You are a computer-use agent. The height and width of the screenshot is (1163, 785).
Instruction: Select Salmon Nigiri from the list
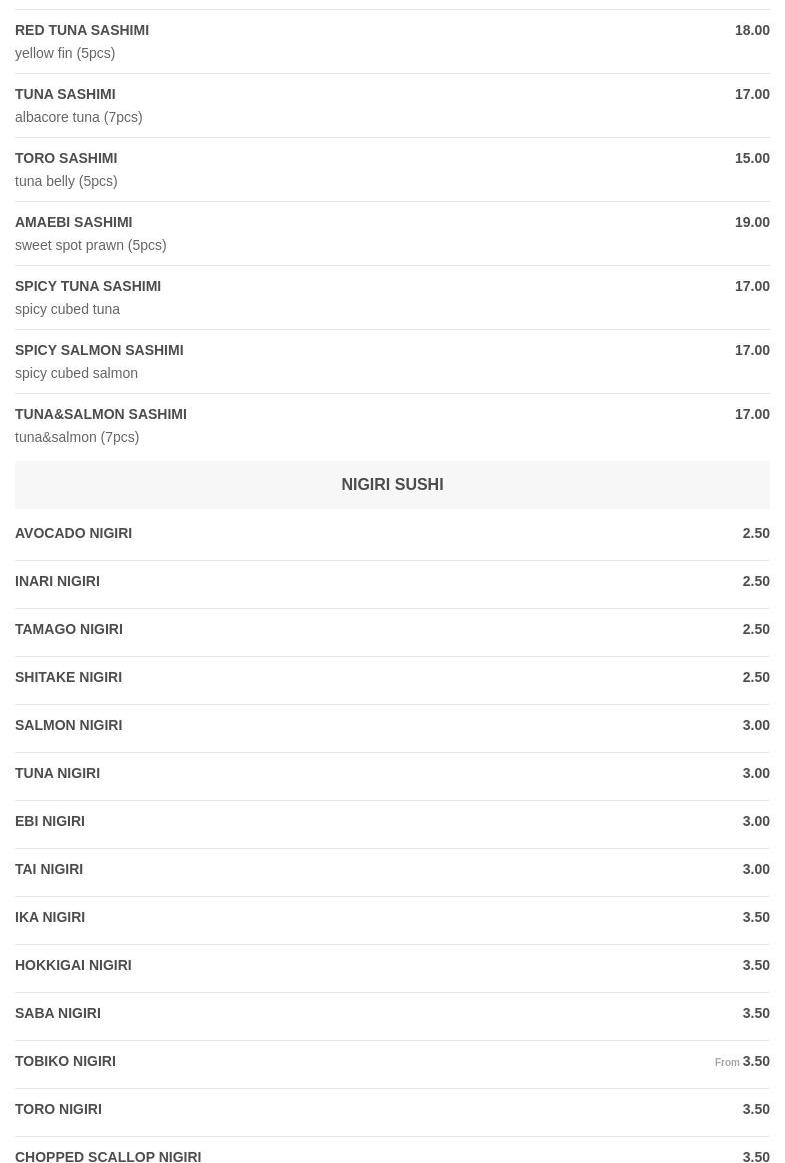point(392,725)
